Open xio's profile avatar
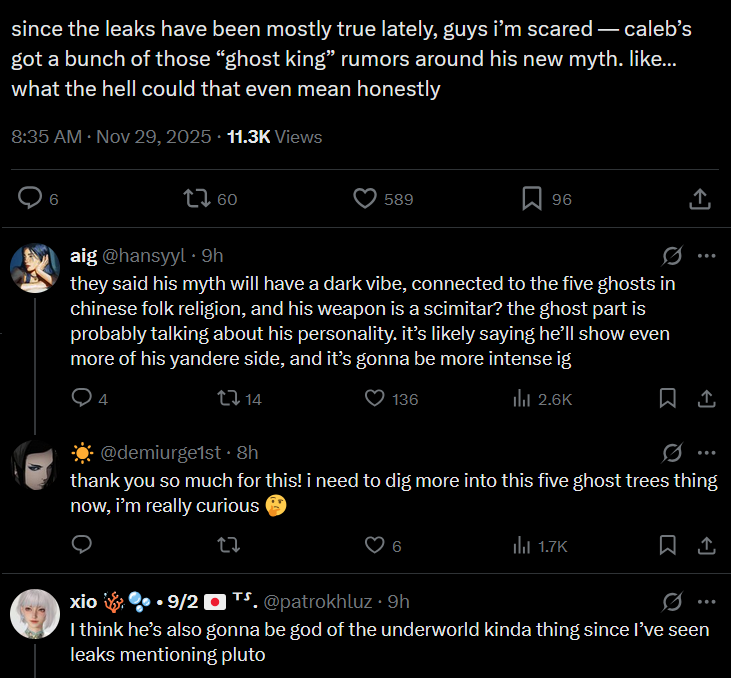The image size is (731, 678). tap(34, 613)
